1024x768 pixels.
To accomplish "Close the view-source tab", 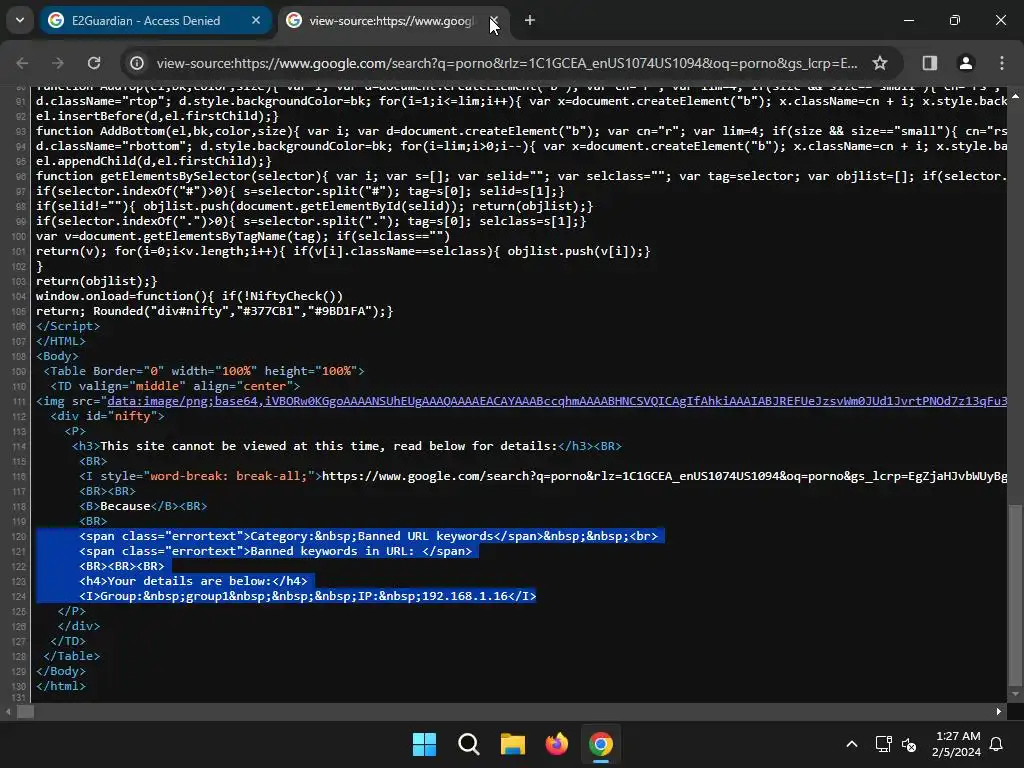I will pos(494,21).
